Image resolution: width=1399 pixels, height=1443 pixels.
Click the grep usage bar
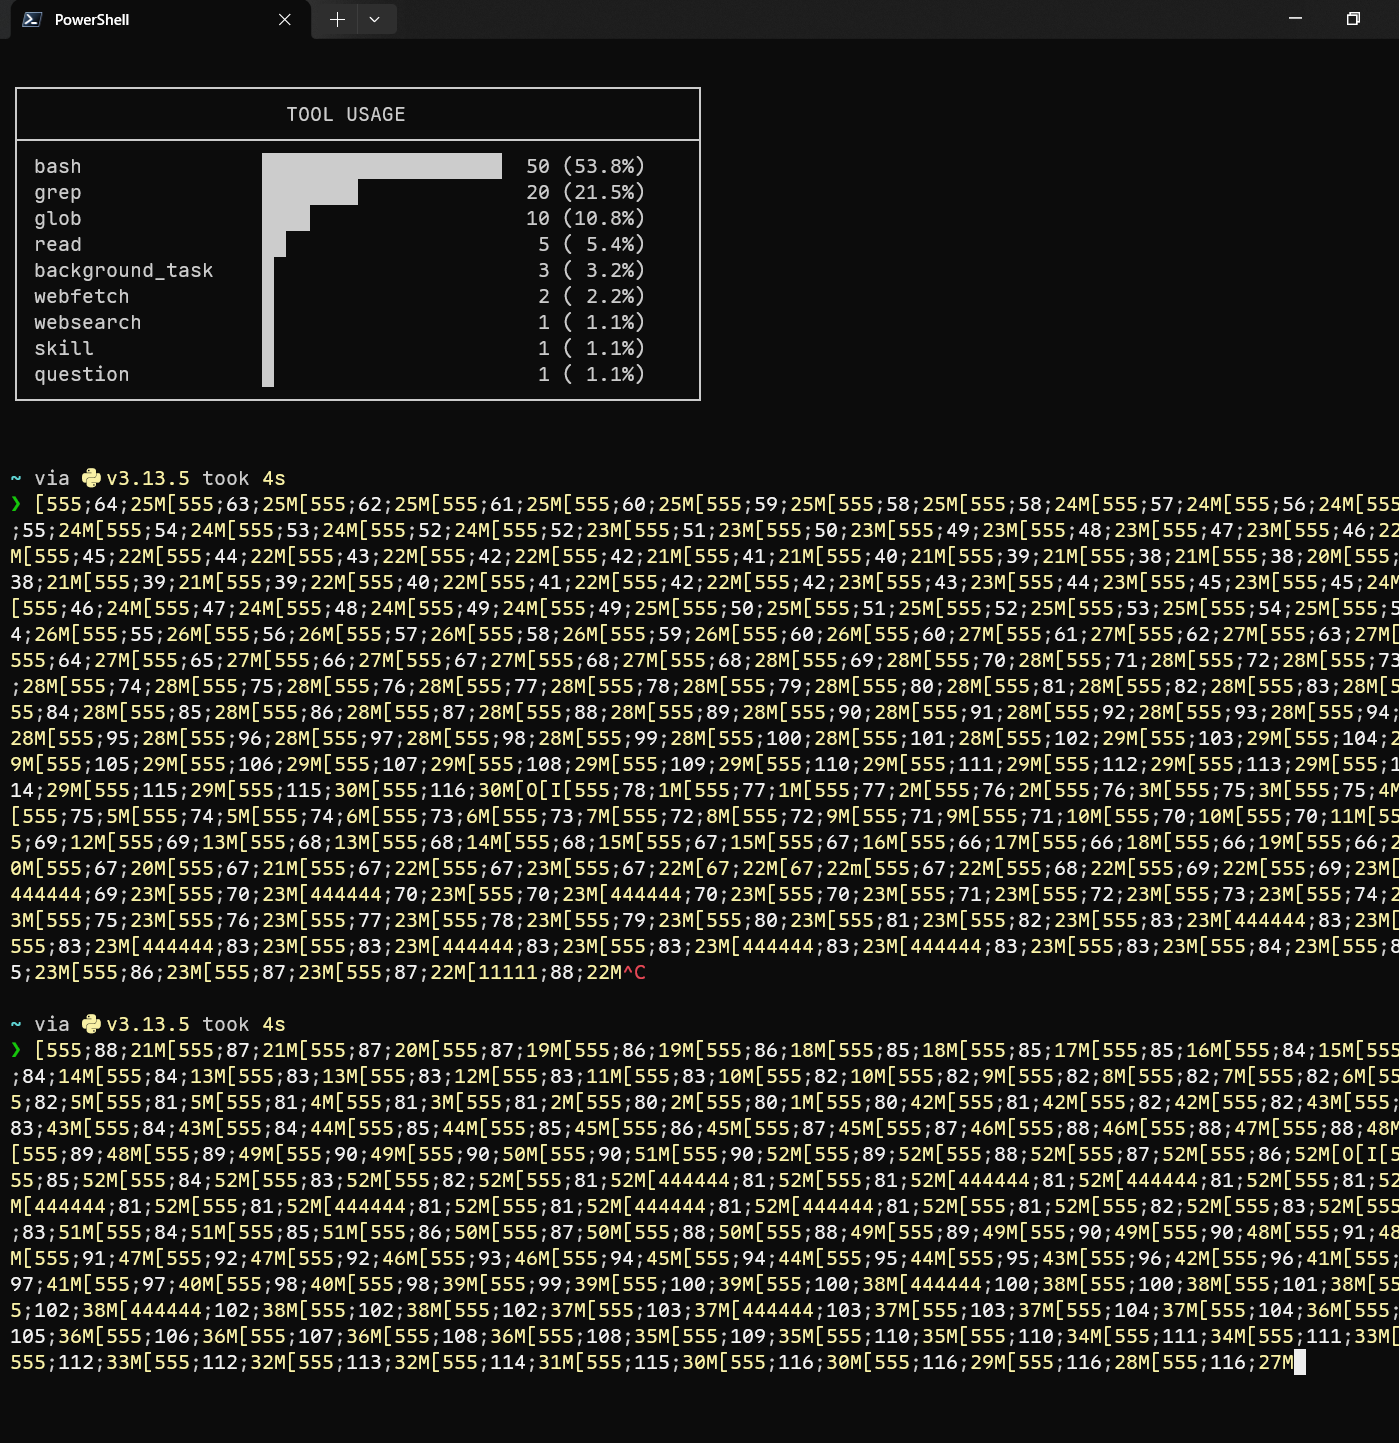point(310,192)
